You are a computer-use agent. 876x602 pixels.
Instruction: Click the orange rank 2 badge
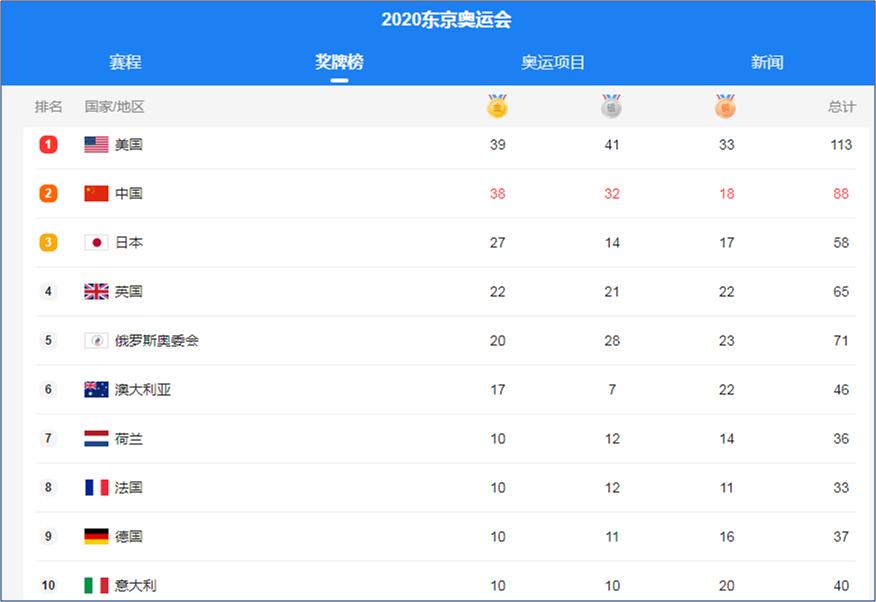[48, 194]
